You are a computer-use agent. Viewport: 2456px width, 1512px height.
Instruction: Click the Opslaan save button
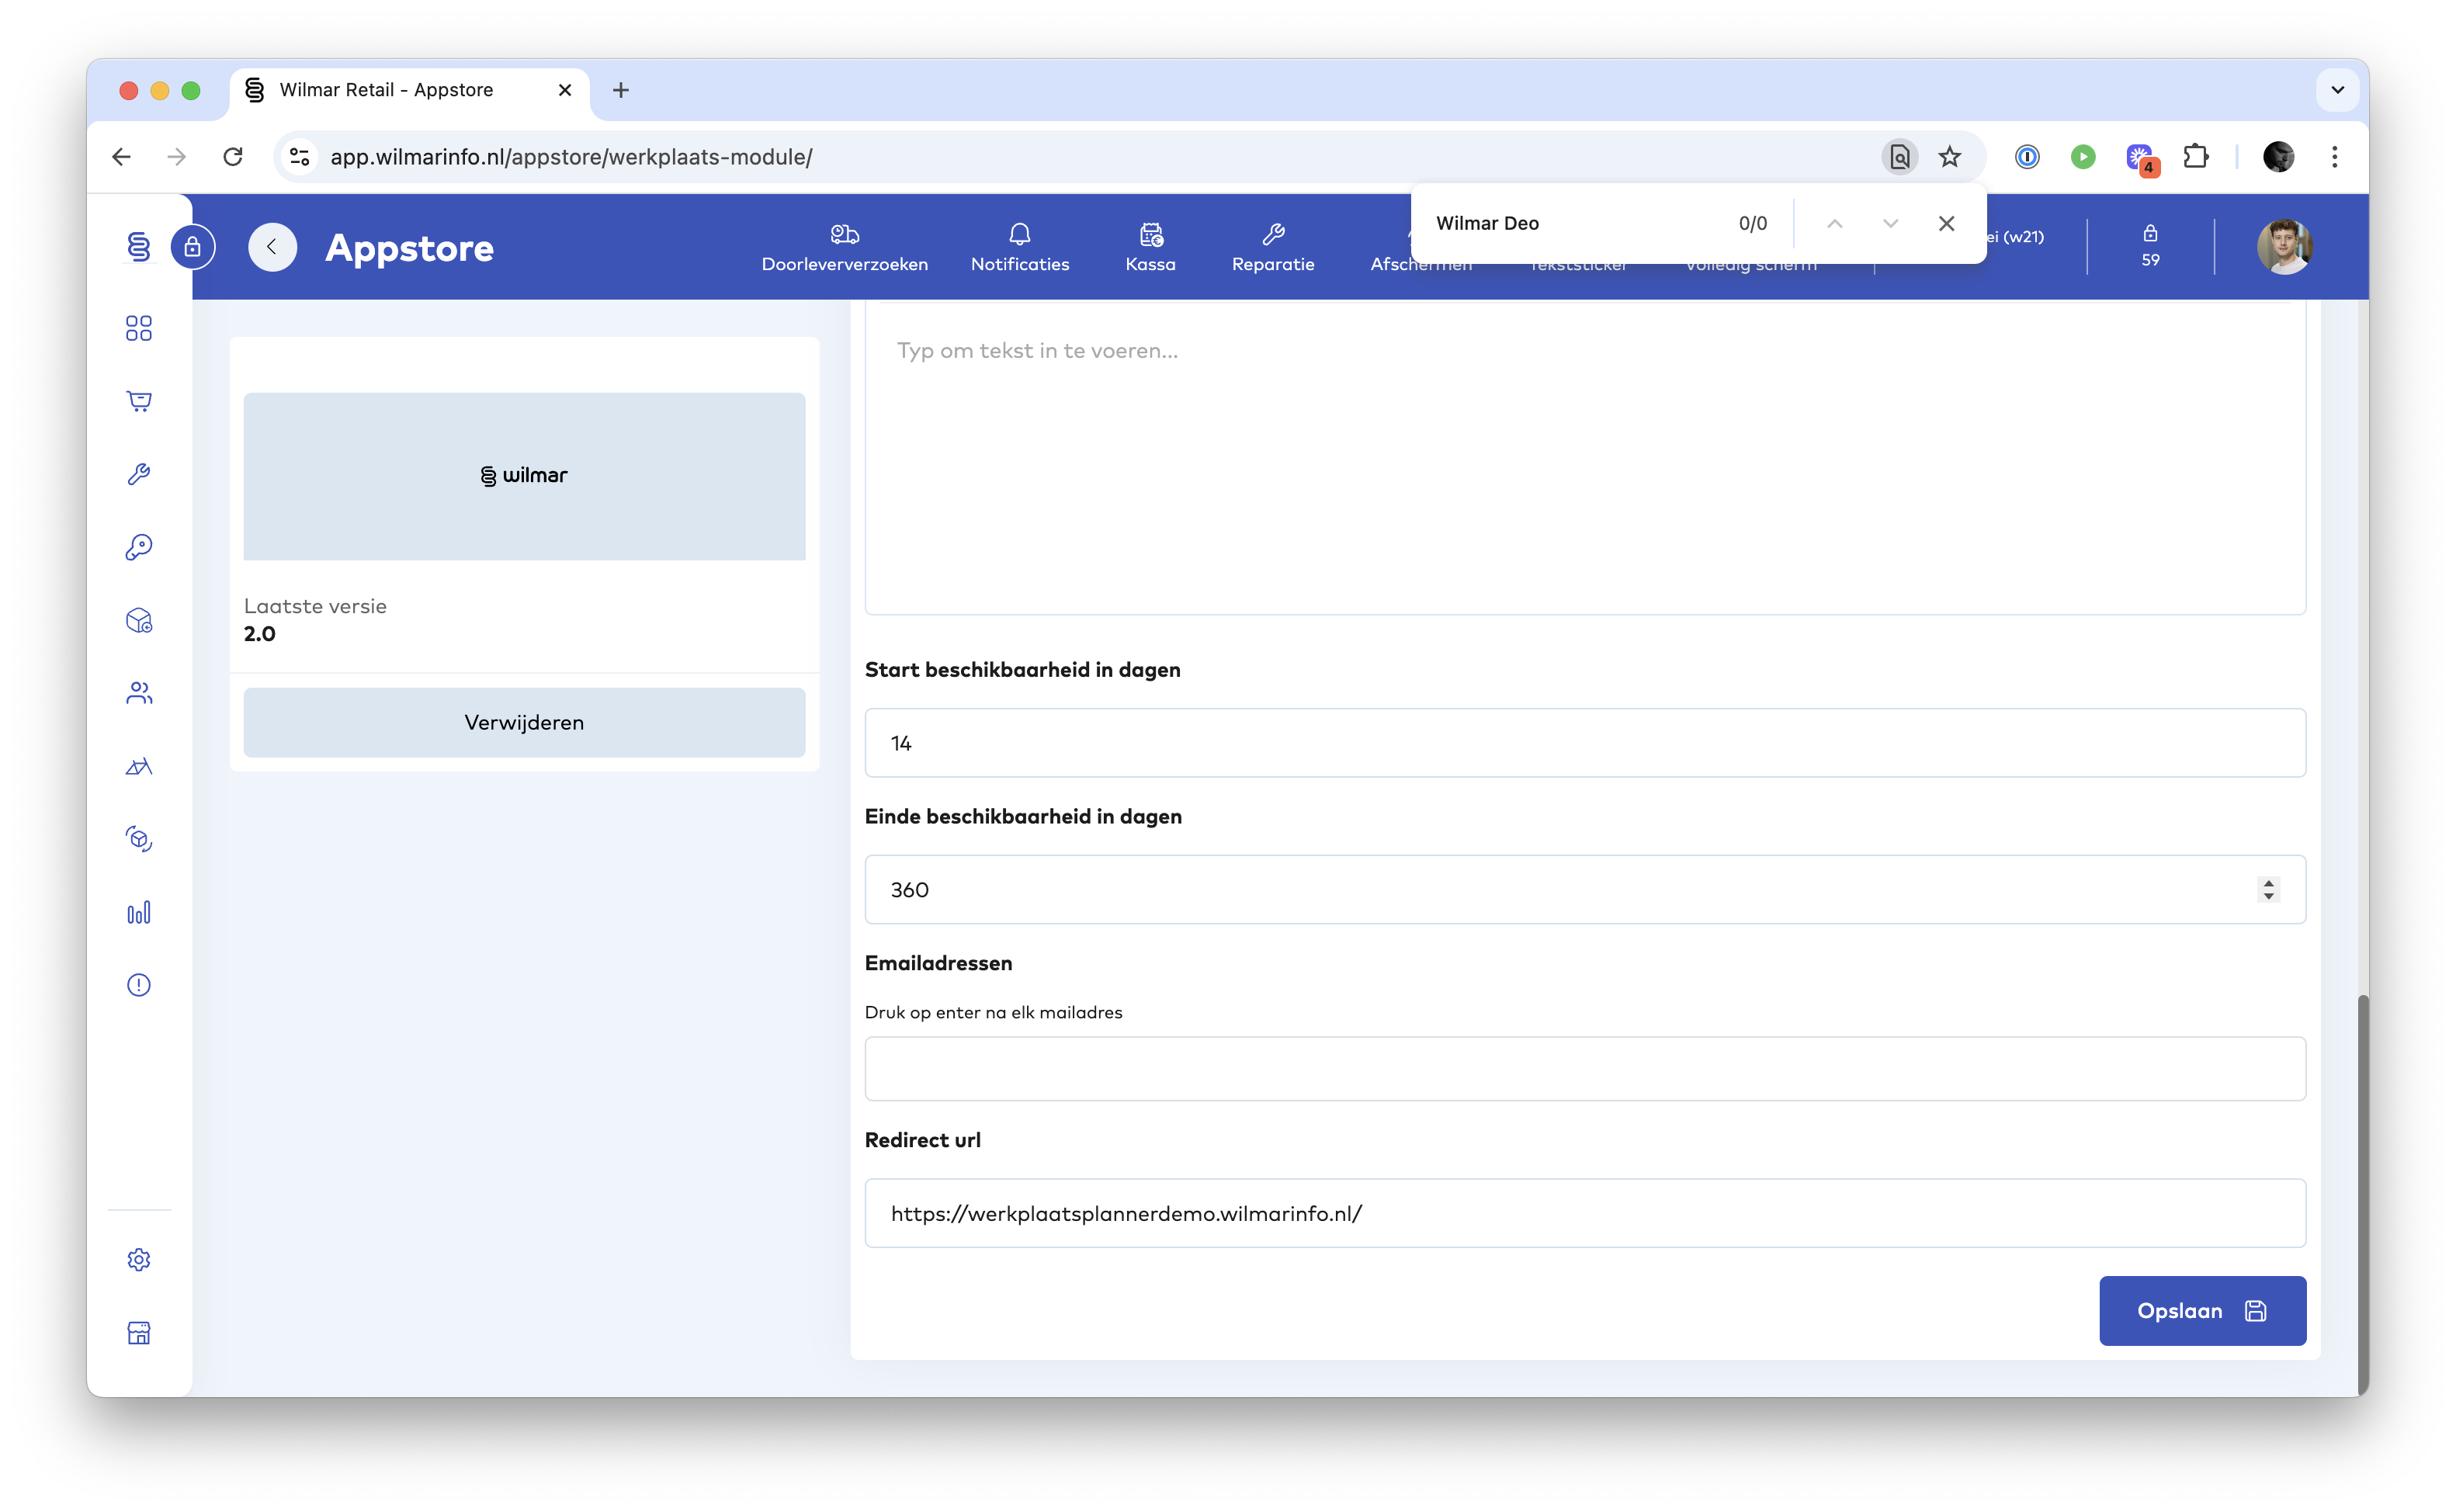(2202, 1310)
